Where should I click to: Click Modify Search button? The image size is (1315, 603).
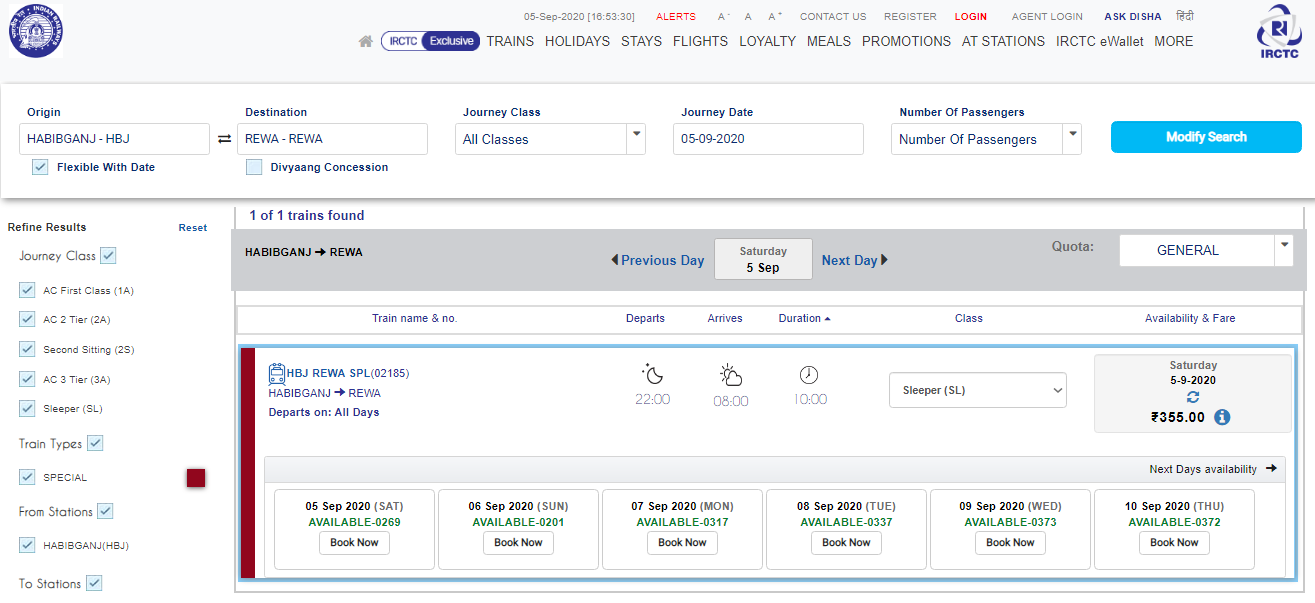(1206, 137)
